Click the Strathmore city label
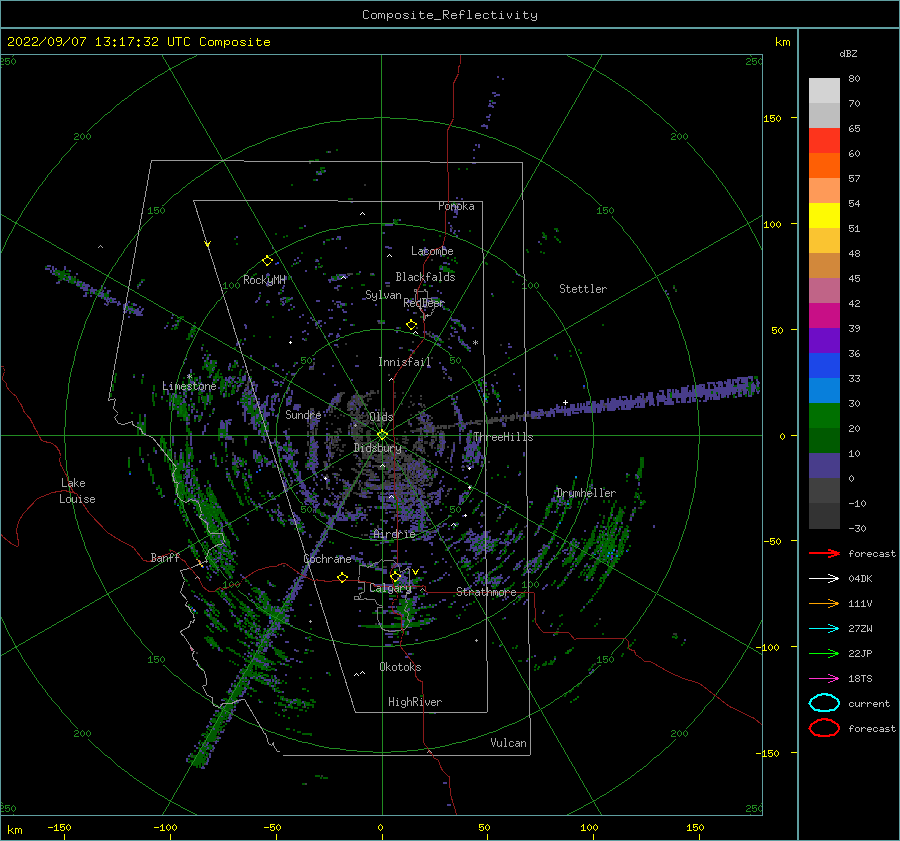The height and width of the screenshot is (841, 900). click(x=486, y=592)
